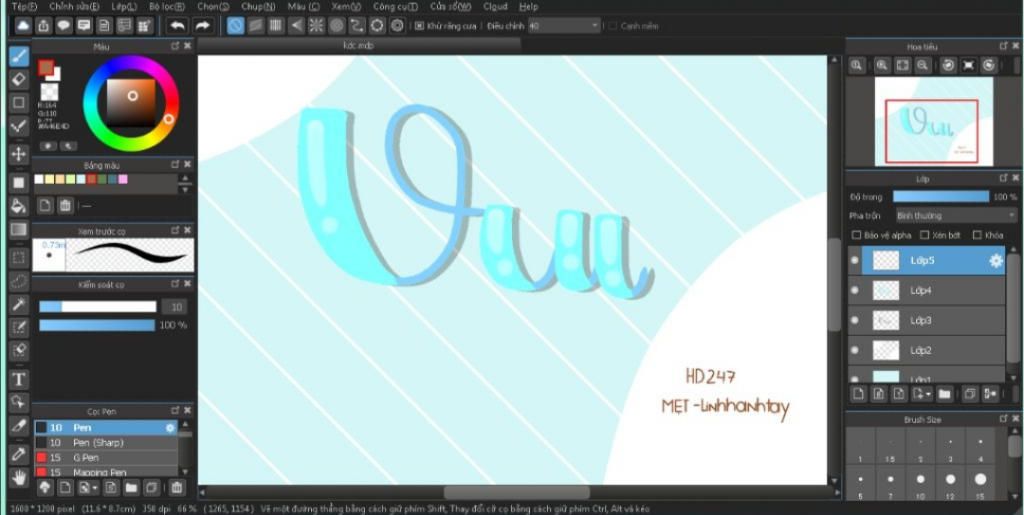Zoom in using the navigator magnifier plus
1024x515 pixels.
click(x=882, y=65)
